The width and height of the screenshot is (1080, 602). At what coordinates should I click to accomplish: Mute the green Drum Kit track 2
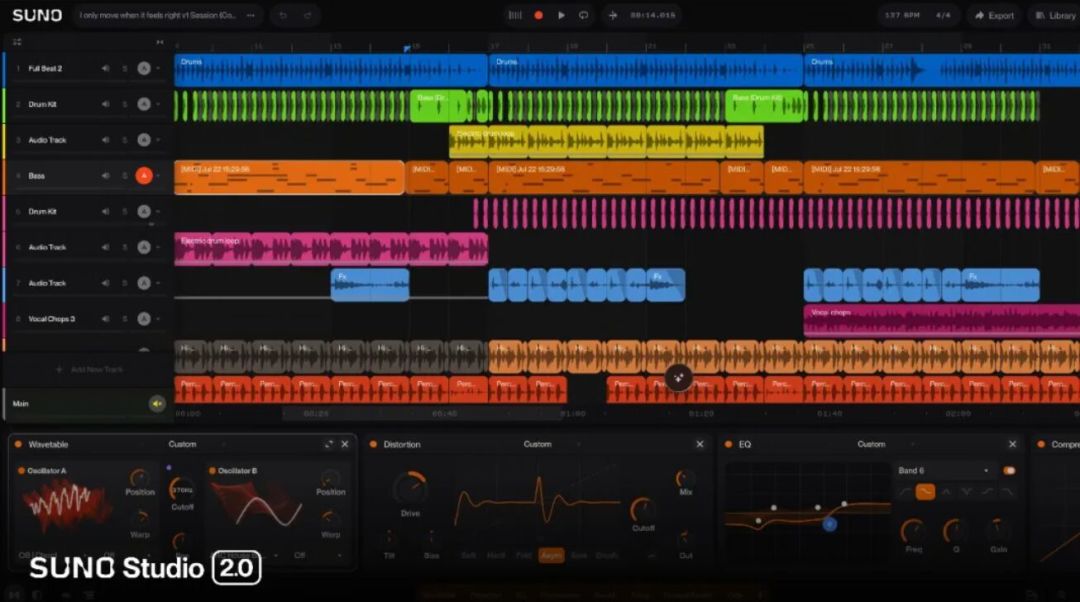click(105, 104)
